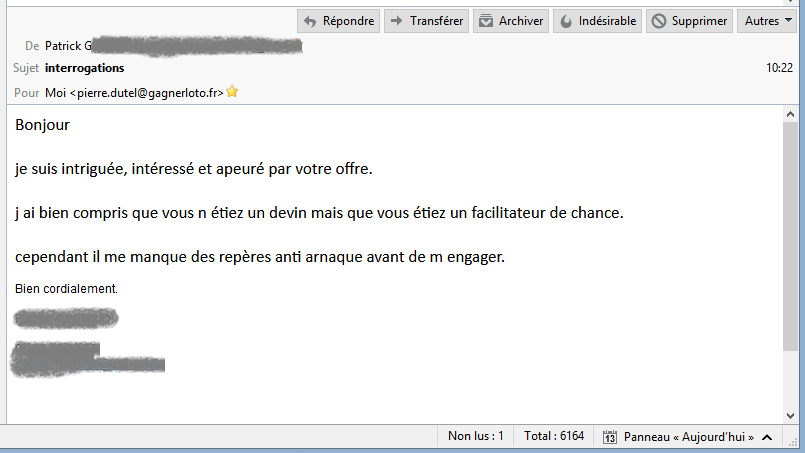The image size is (805, 453).
Task: Click the Répondre button label
Action: (349, 21)
